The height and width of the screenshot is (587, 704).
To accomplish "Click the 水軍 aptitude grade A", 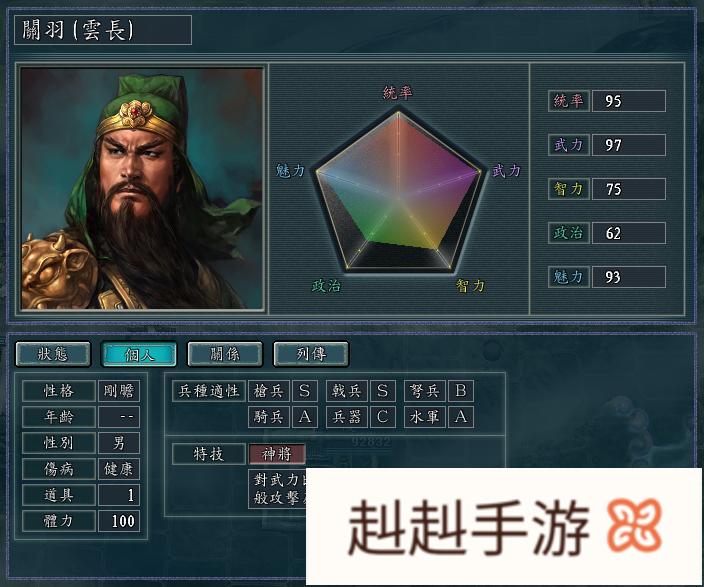I will (461, 417).
